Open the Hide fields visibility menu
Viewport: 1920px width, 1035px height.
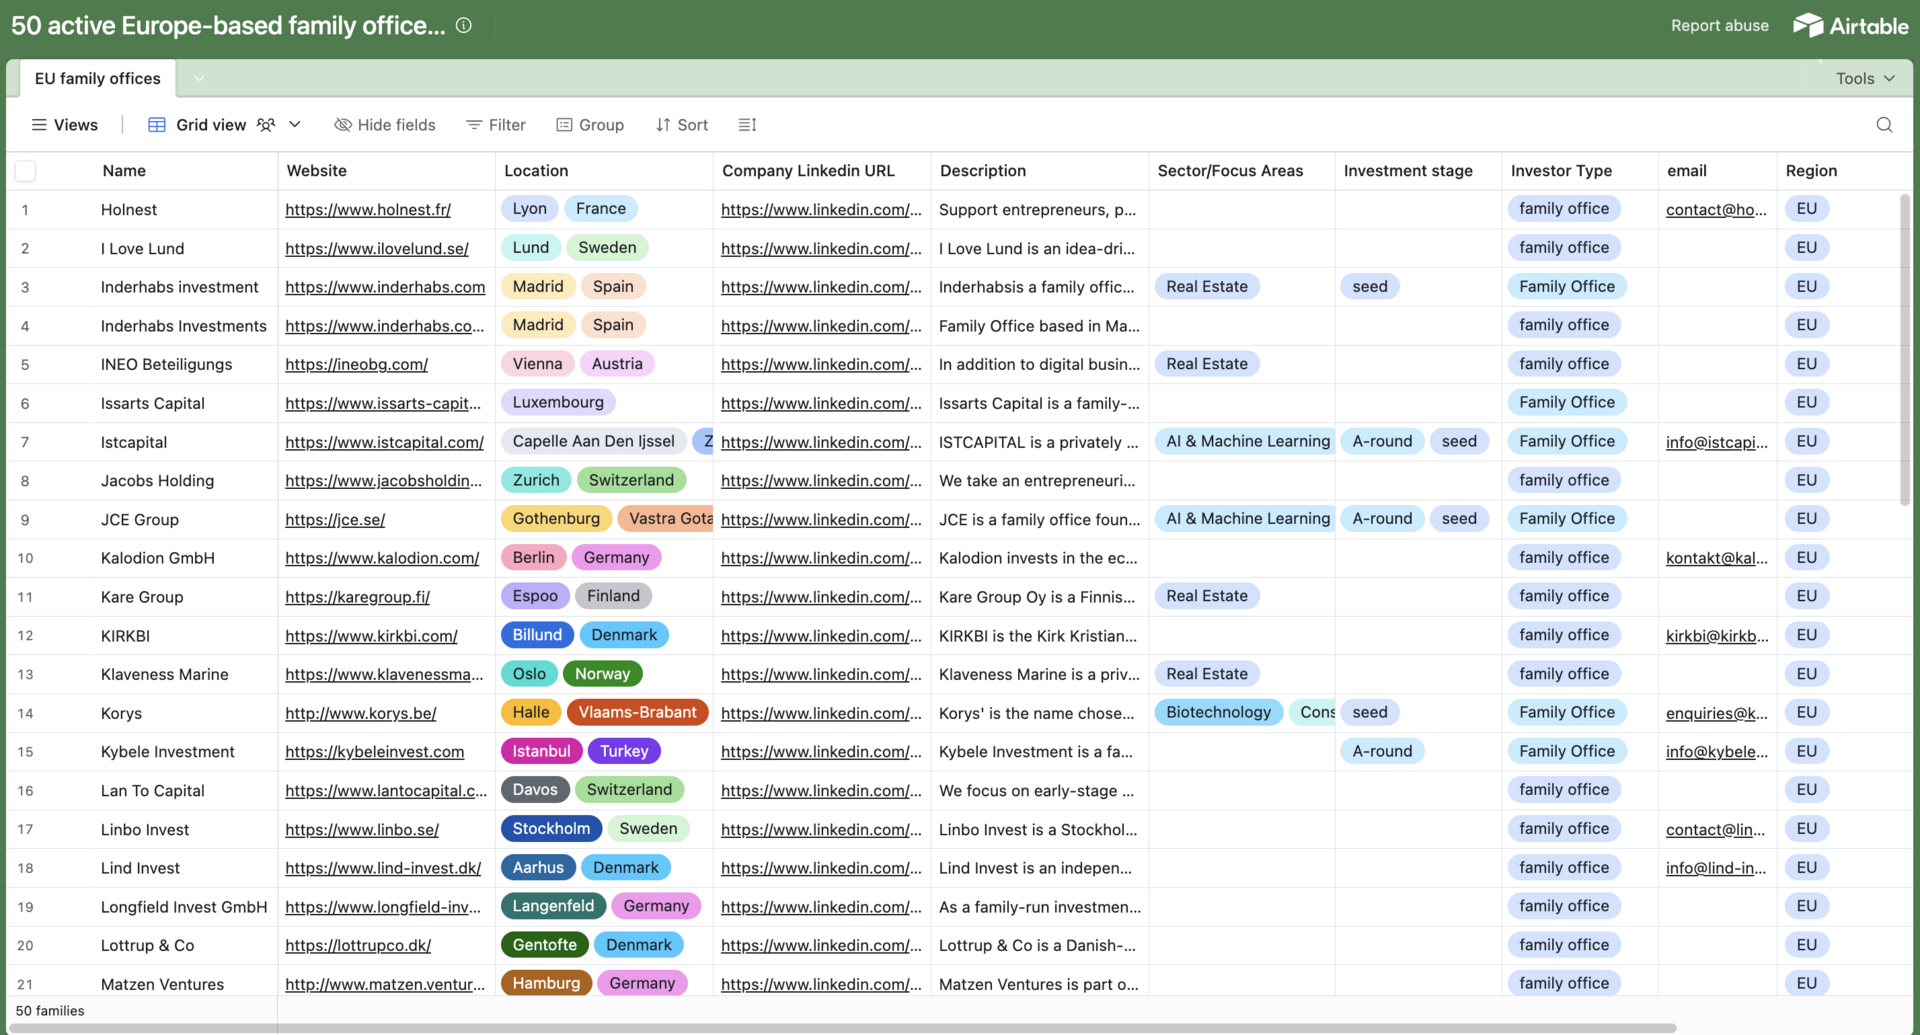coord(385,125)
